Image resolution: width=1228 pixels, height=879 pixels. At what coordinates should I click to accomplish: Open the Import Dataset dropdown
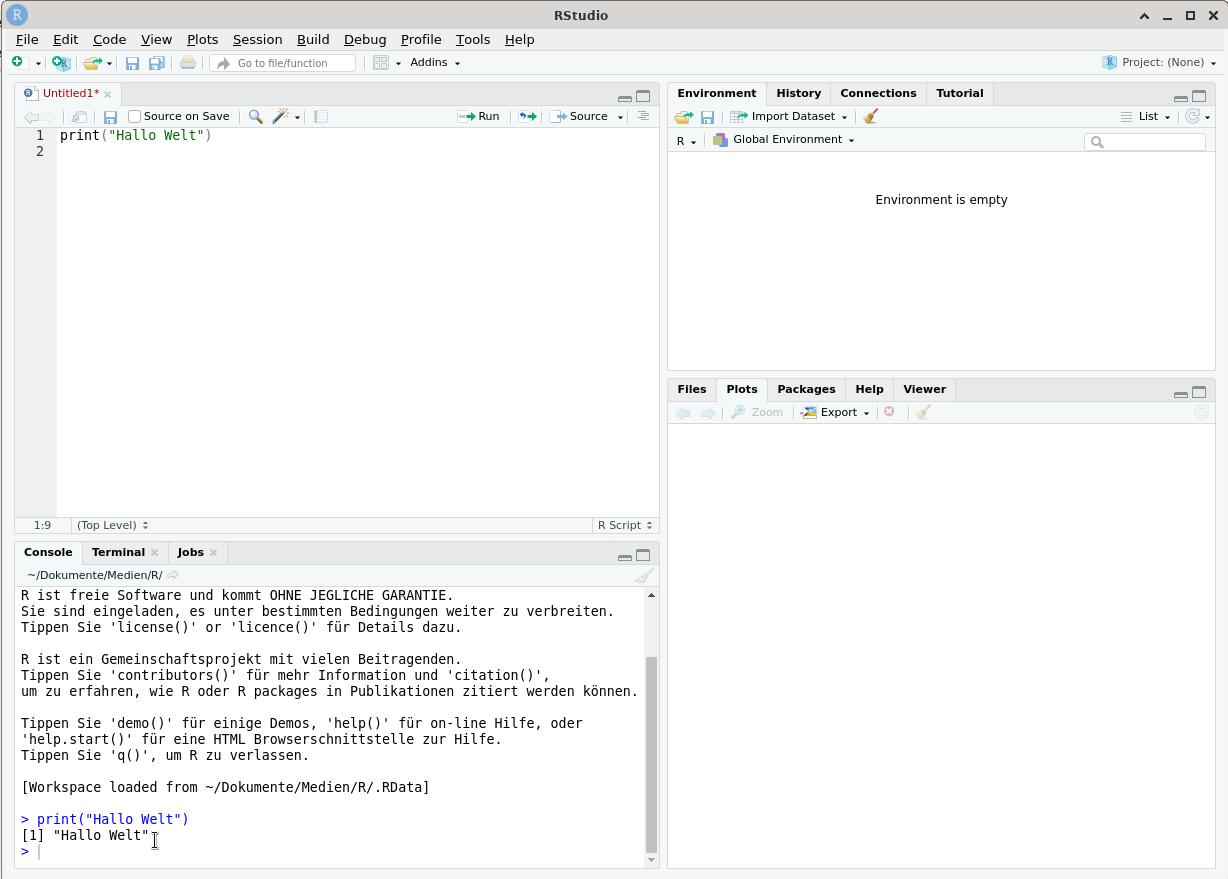tap(789, 117)
